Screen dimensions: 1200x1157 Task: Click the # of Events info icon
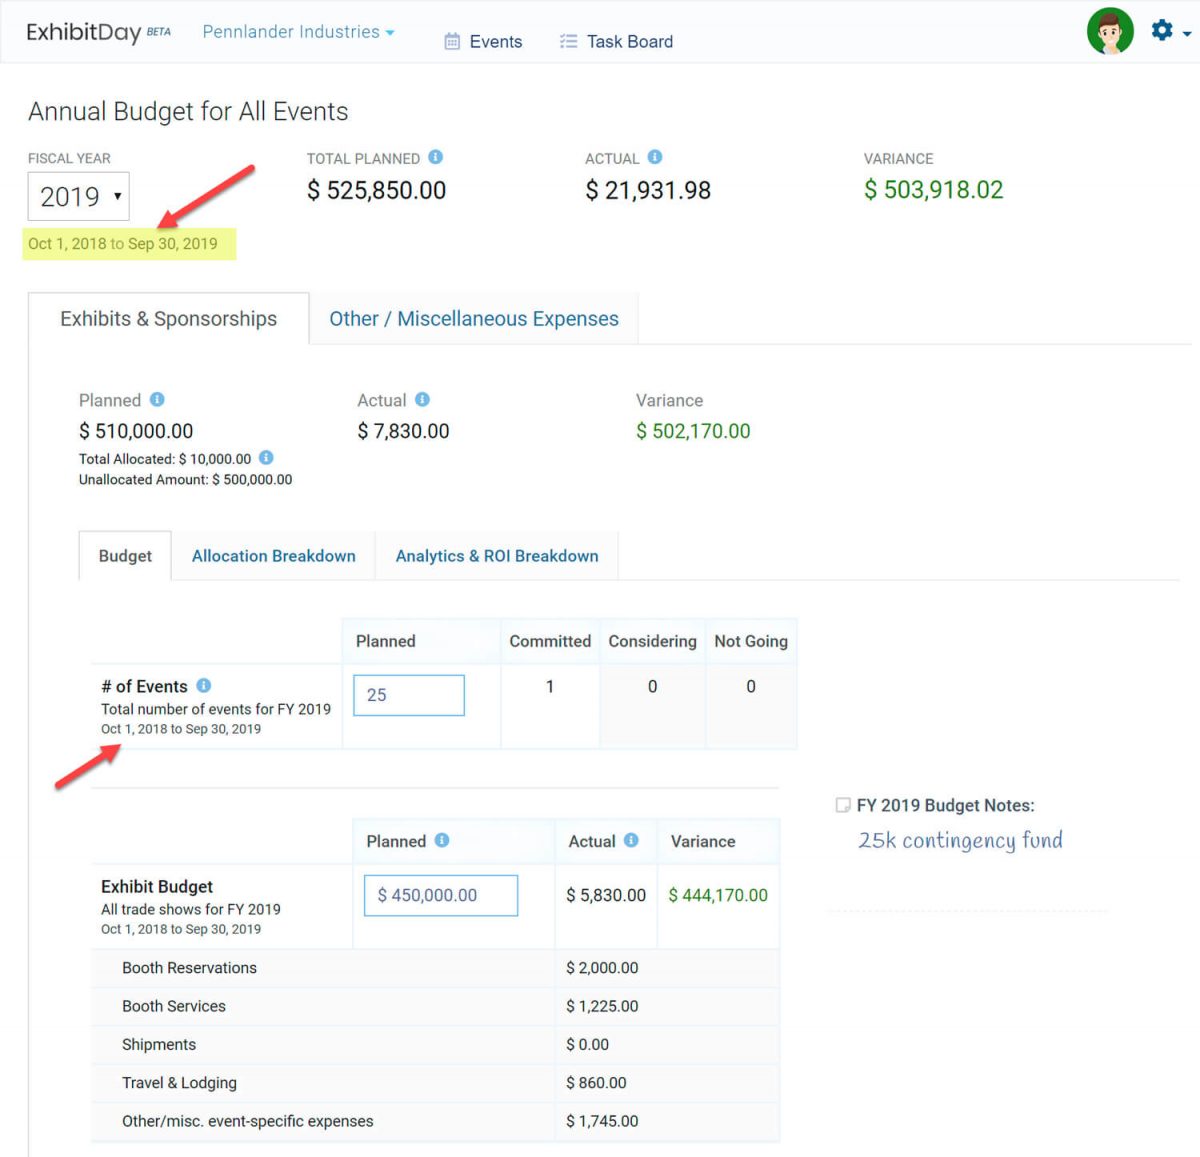tap(204, 685)
